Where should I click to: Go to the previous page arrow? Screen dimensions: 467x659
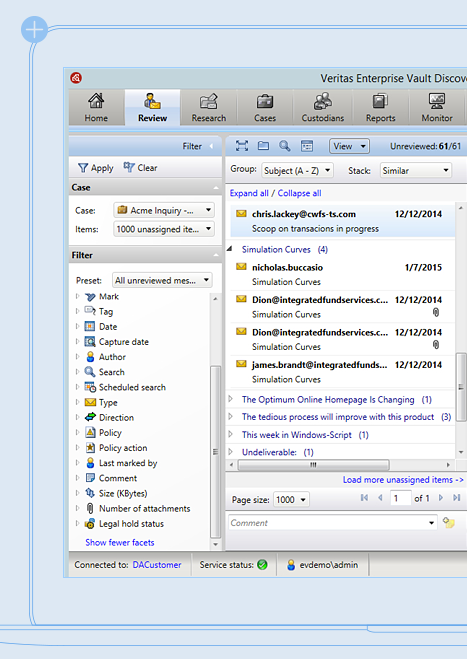[x=380, y=498]
